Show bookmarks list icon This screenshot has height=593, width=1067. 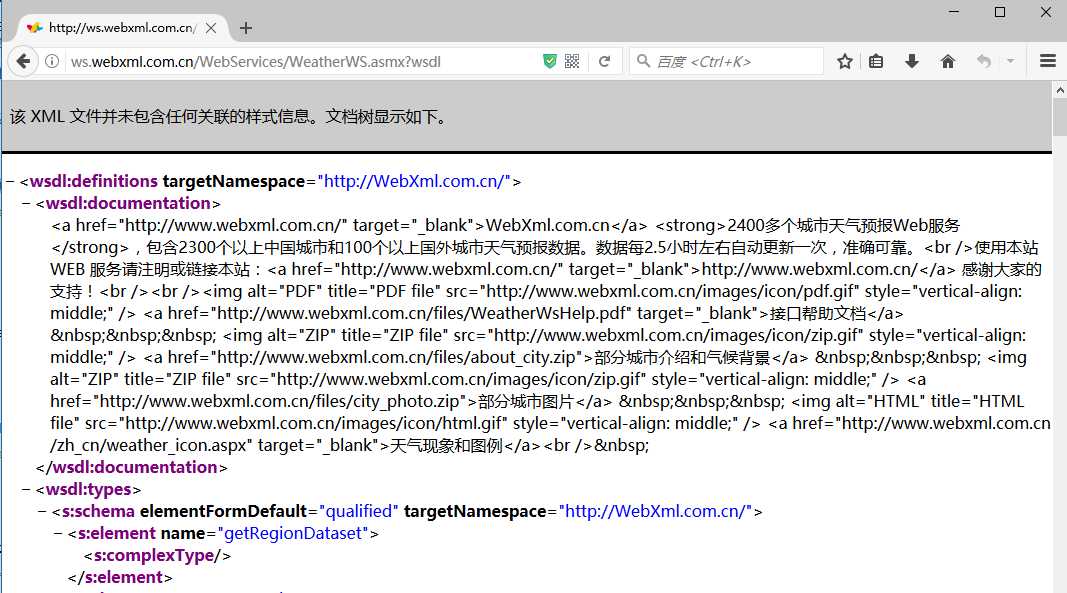876,62
